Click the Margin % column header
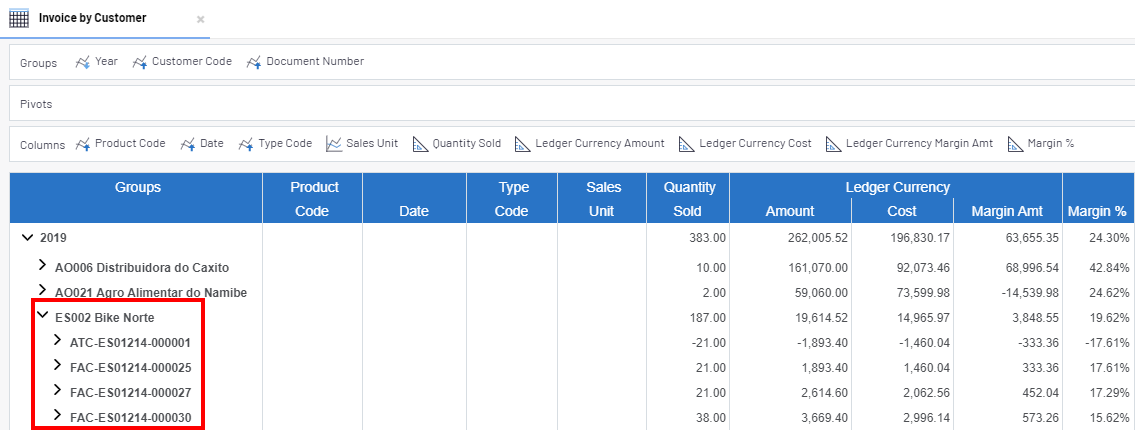The height and width of the screenshot is (430, 1135). pos(1097,211)
